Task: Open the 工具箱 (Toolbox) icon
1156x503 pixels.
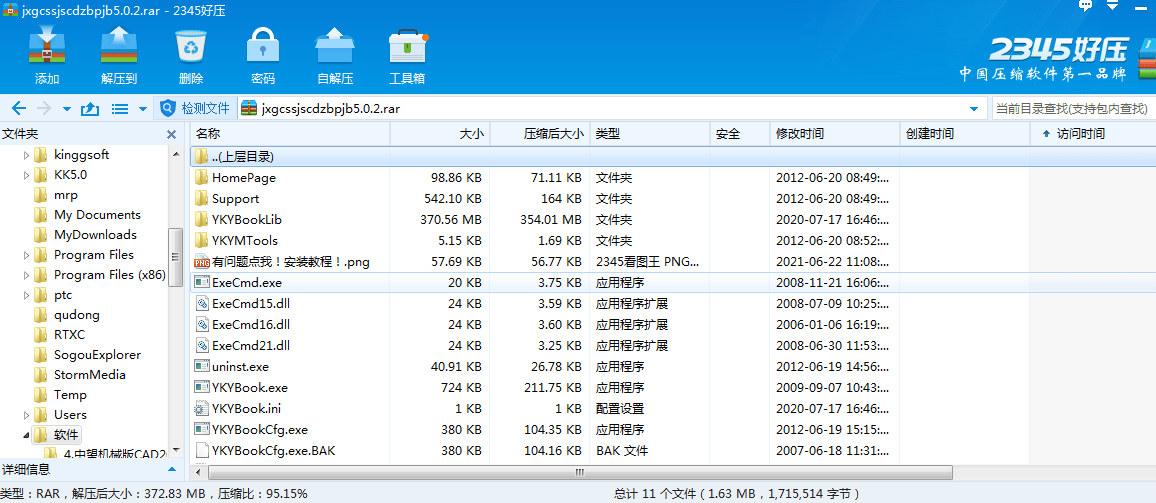Action: (408, 46)
